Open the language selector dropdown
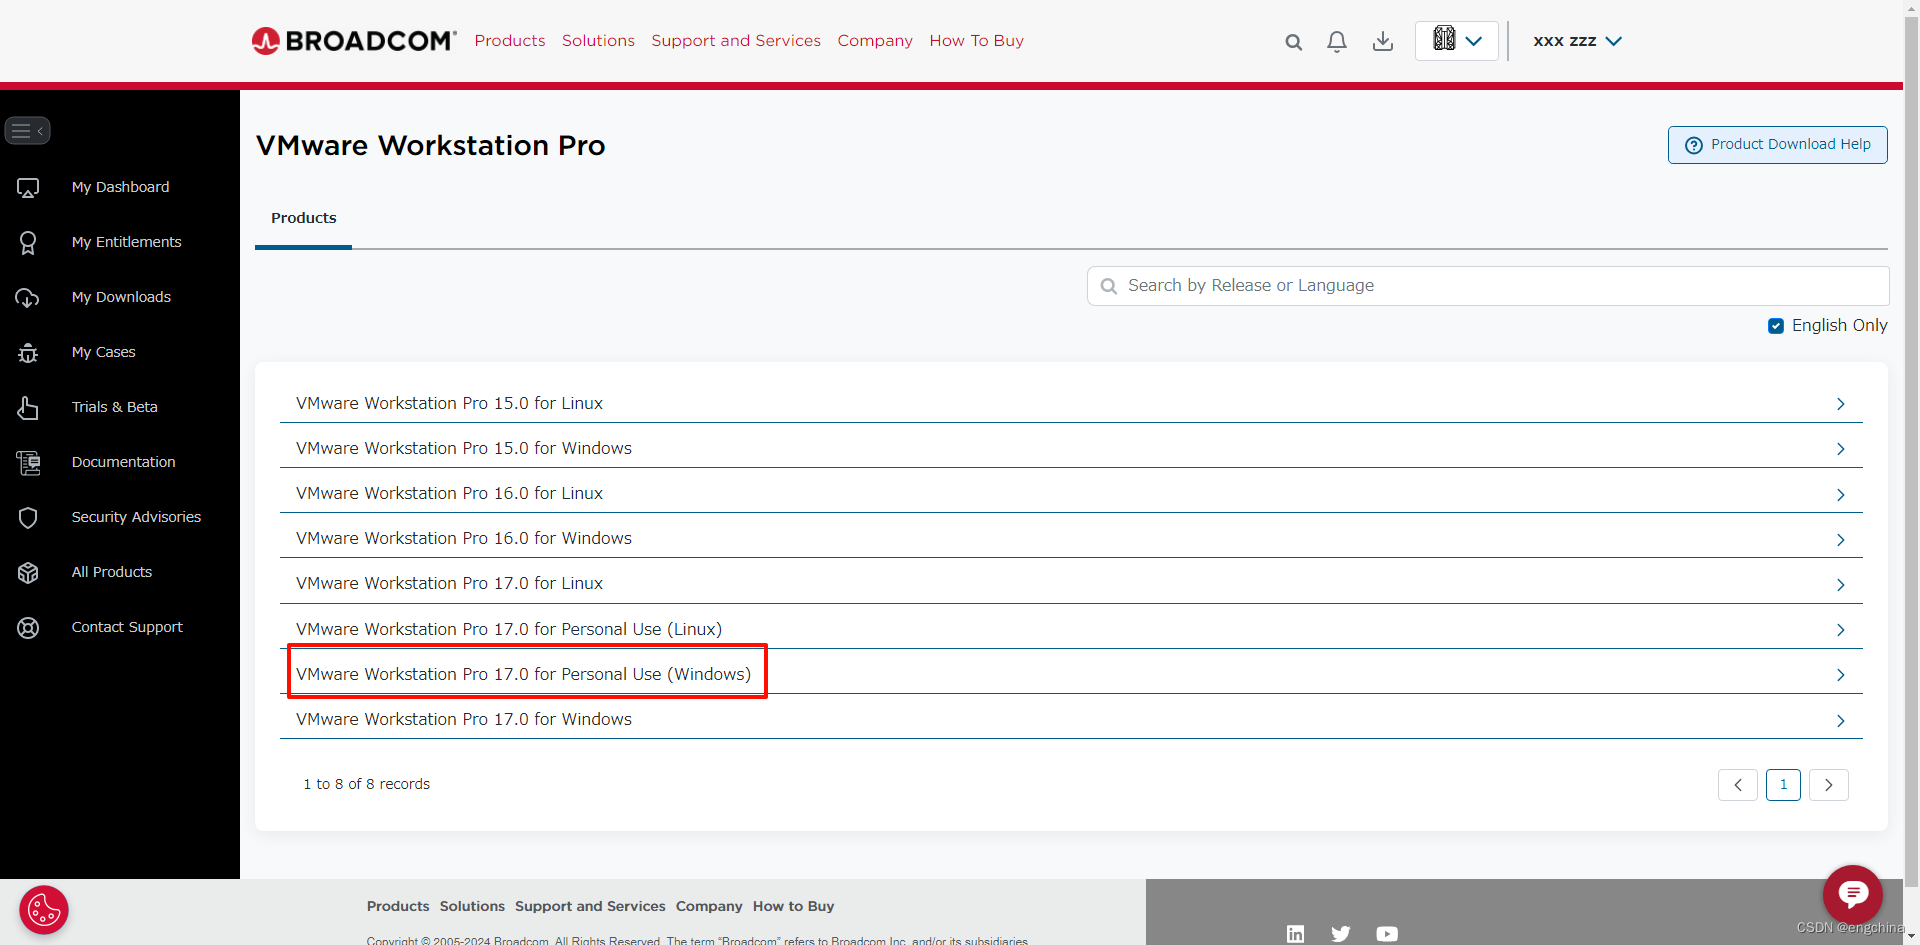The width and height of the screenshot is (1920, 945). coord(1456,41)
